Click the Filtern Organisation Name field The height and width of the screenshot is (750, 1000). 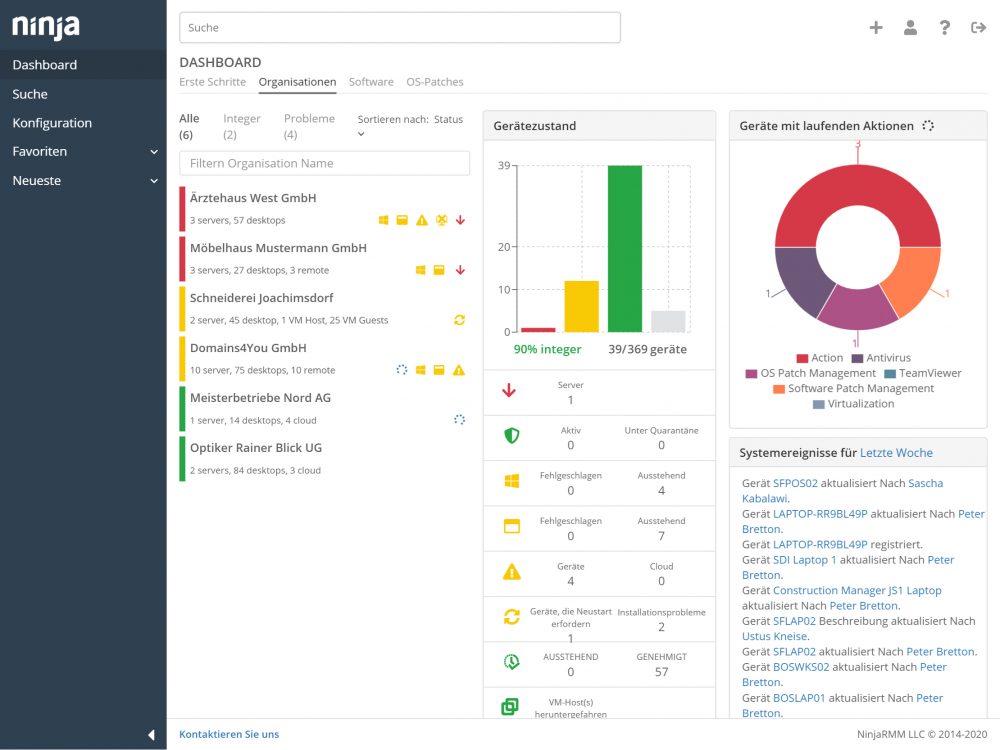pyautogui.click(x=325, y=163)
